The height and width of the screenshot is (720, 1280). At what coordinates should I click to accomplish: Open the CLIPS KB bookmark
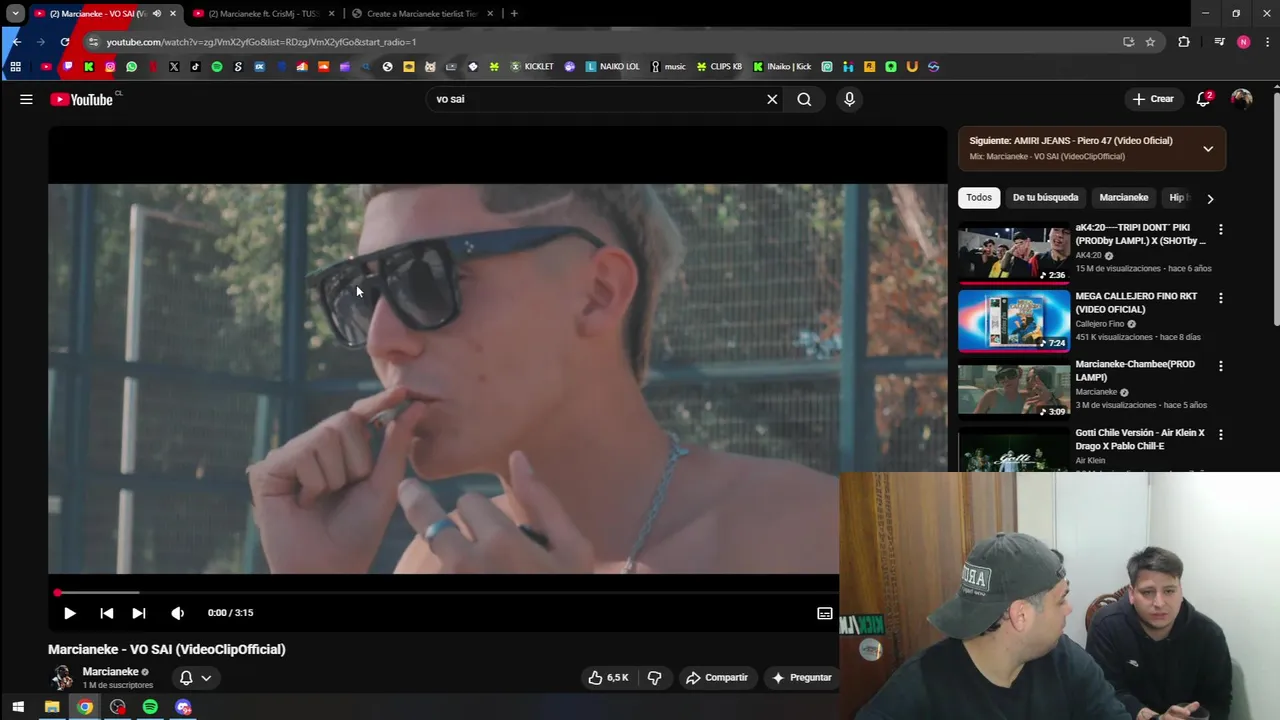[719, 67]
